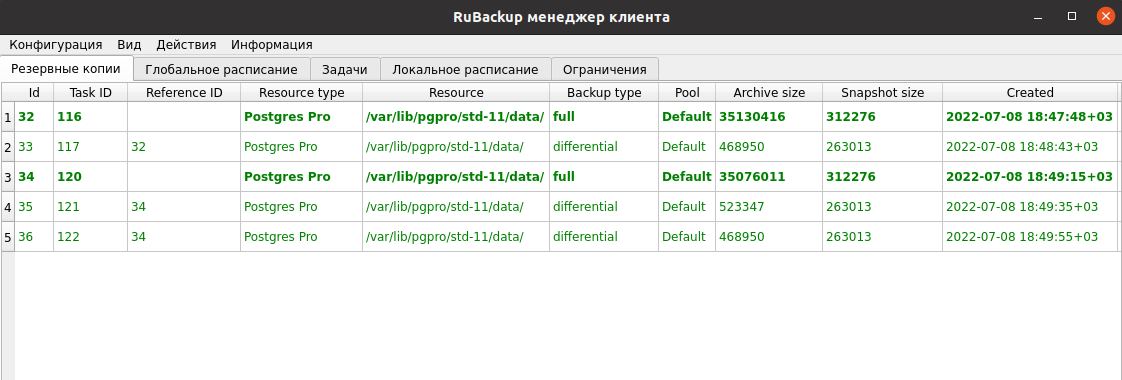Image resolution: width=1122 pixels, height=380 pixels.
Task: Switch to the Ограничения tab
Action: tap(605, 69)
